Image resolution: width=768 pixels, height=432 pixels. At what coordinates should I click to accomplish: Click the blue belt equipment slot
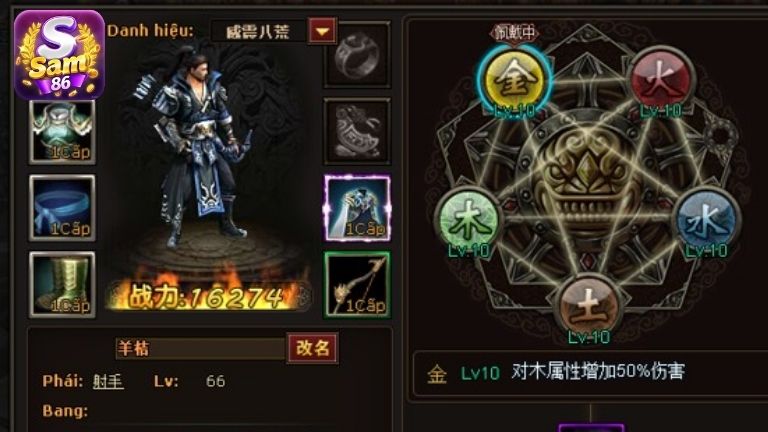point(62,208)
